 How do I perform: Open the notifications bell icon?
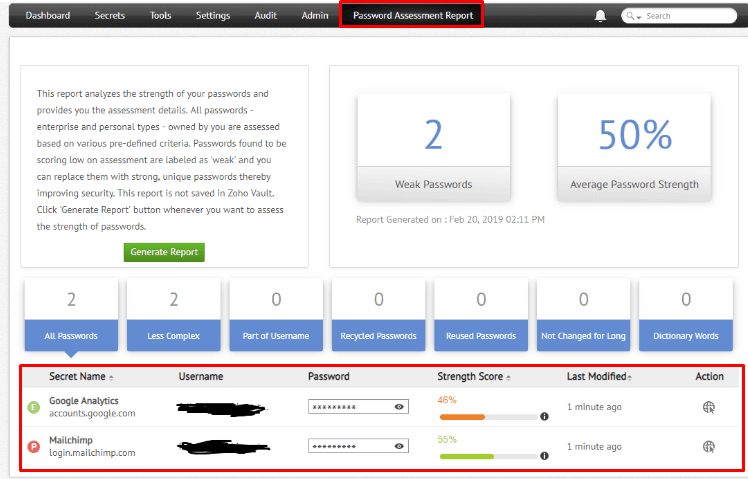tap(600, 16)
